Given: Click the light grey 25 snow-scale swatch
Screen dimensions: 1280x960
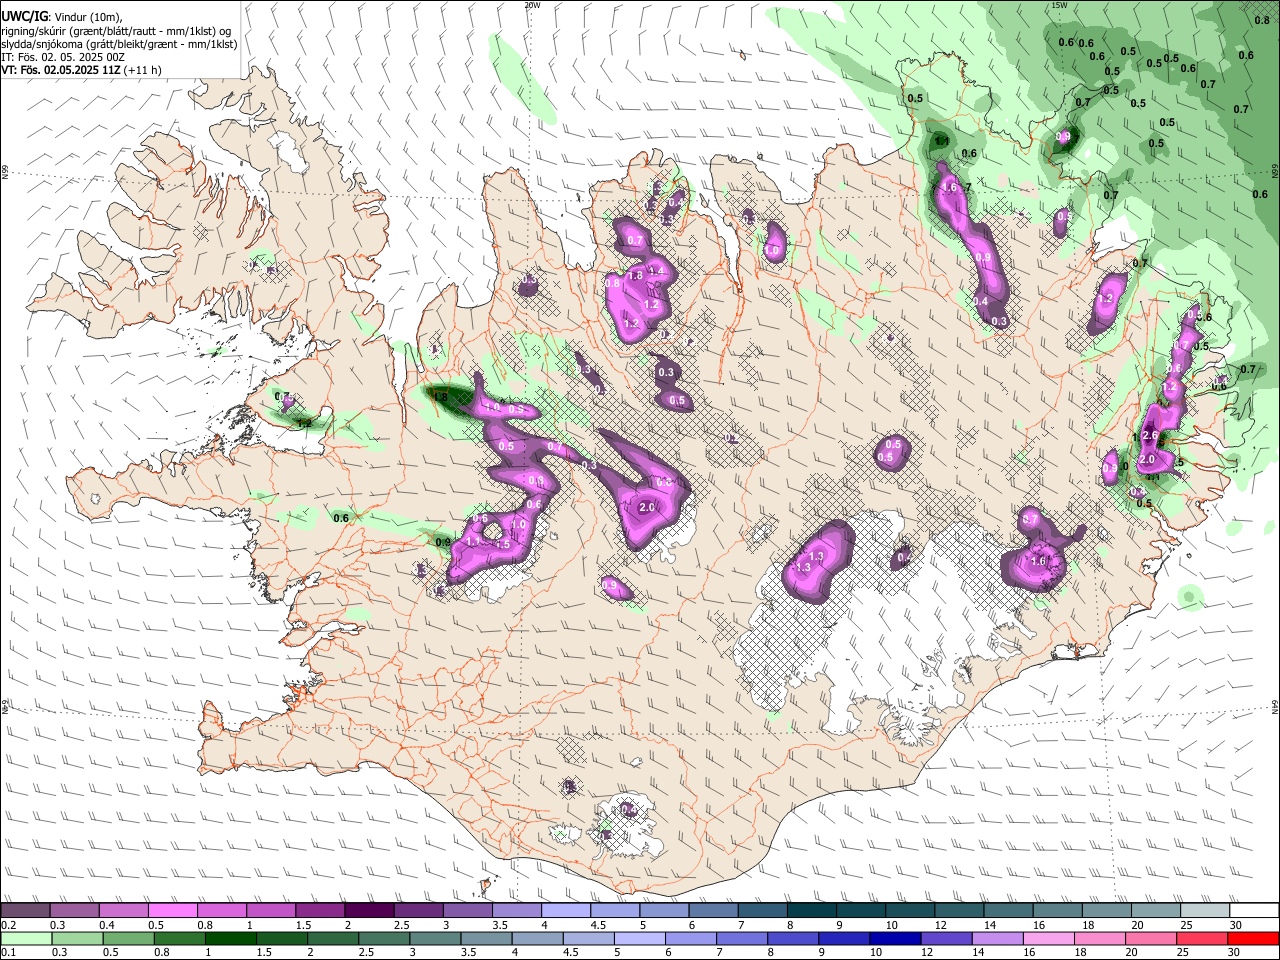Looking at the screenshot, I should (1208, 910).
